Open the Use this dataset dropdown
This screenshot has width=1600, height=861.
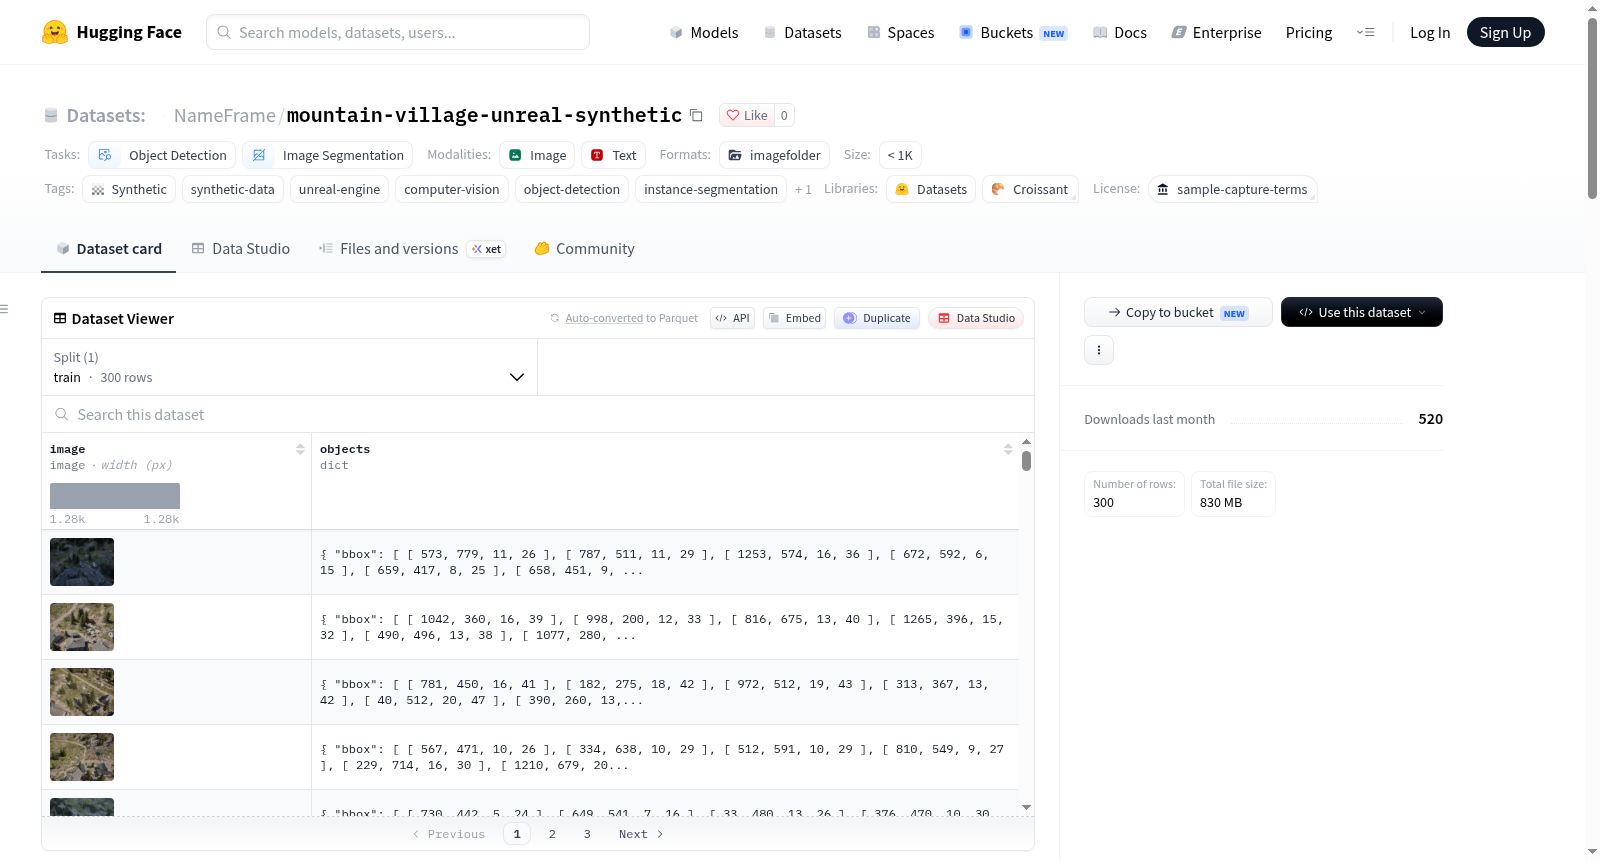[x=1361, y=312]
